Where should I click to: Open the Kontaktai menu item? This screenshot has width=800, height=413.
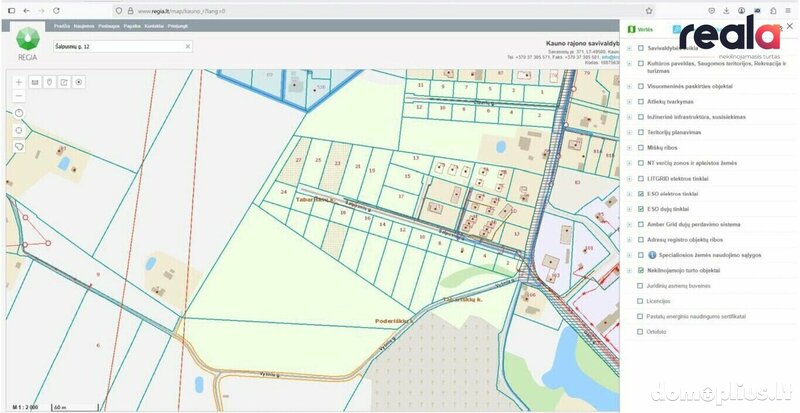click(x=154, y=26)
